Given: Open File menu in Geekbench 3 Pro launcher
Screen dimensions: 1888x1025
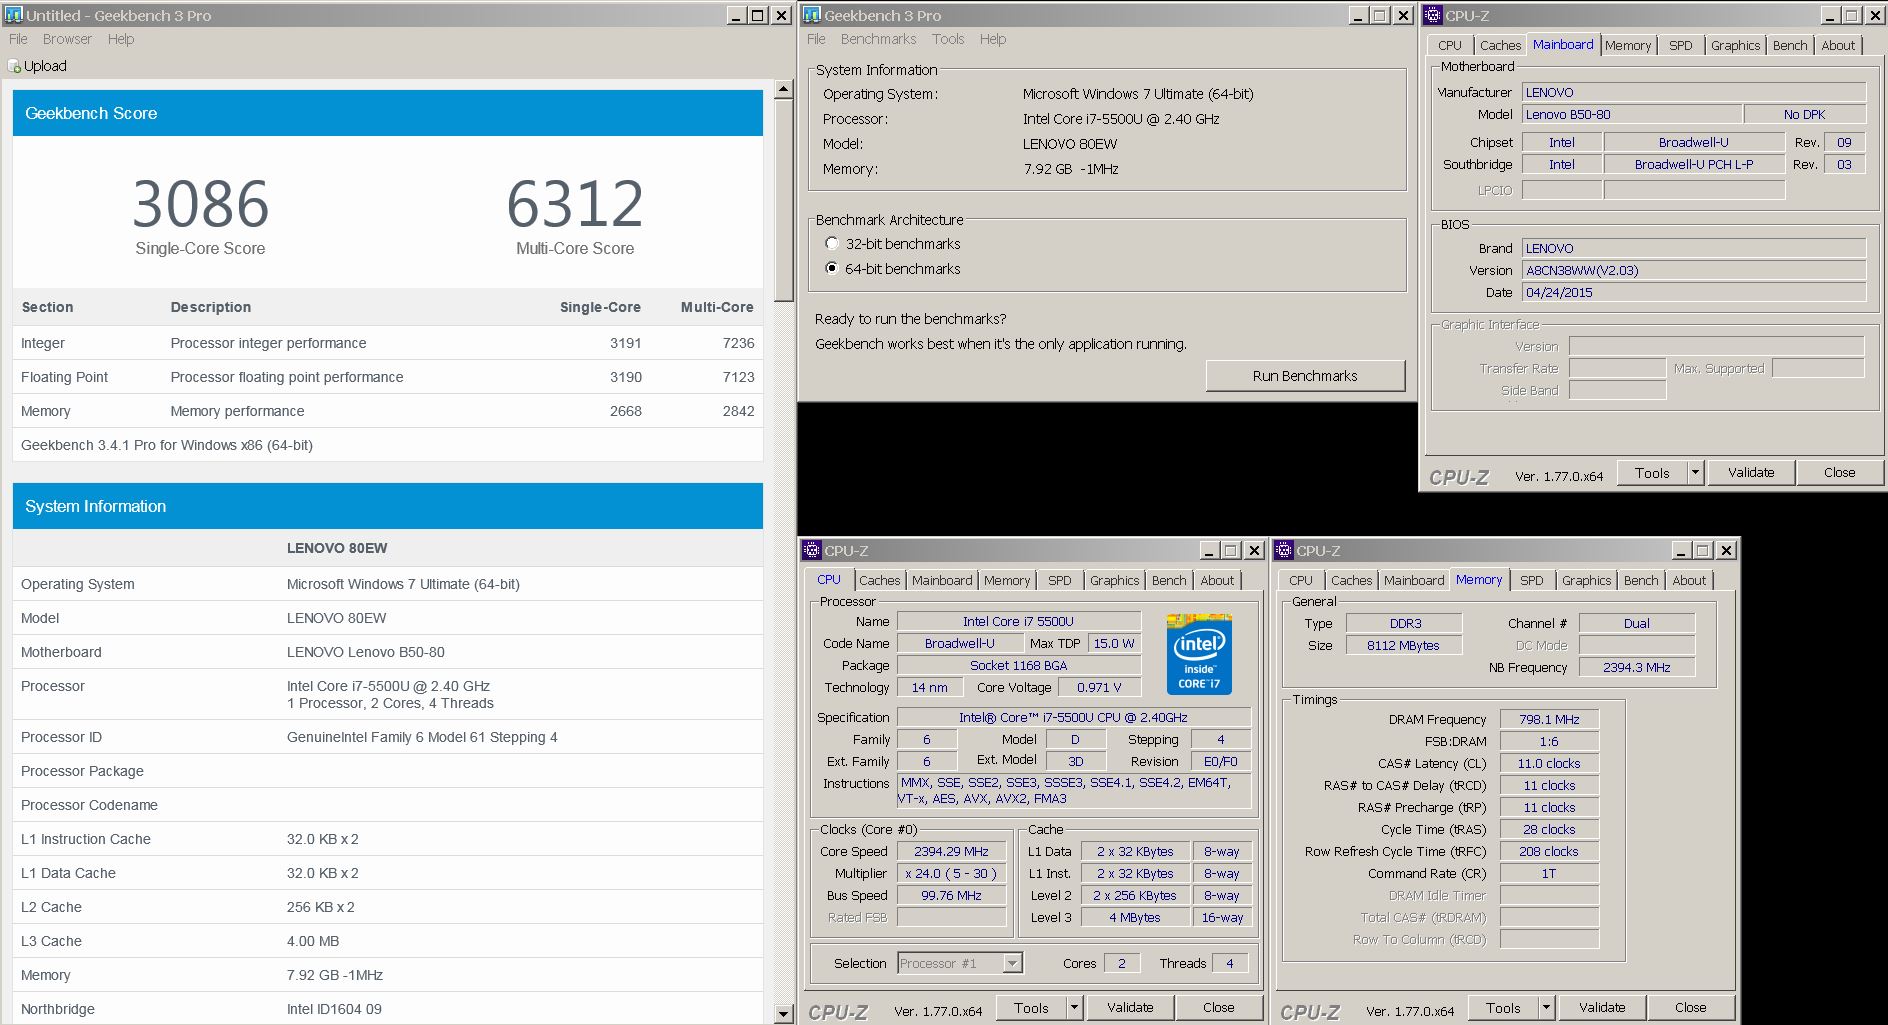Looking at the screenshot, I should [x=816, y=39].
